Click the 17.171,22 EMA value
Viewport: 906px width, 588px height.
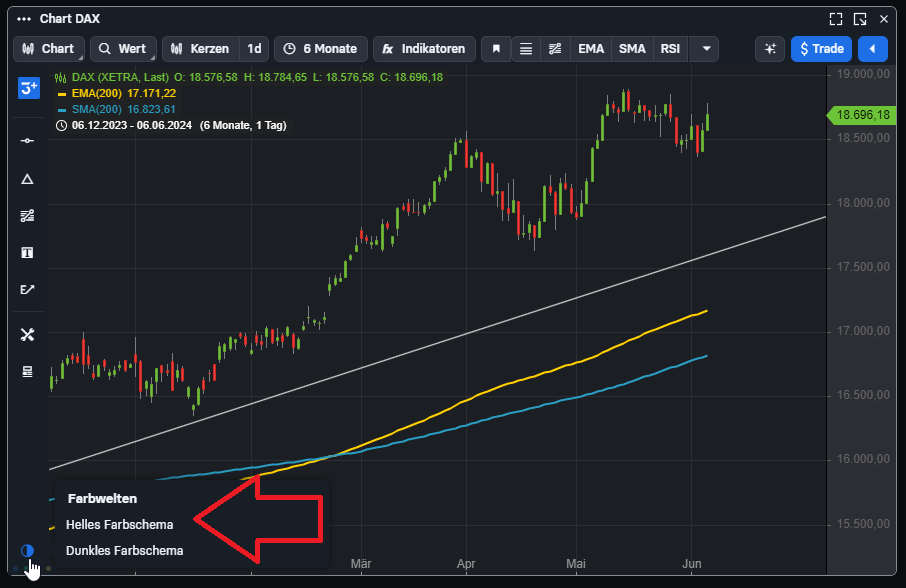point(151,93)
